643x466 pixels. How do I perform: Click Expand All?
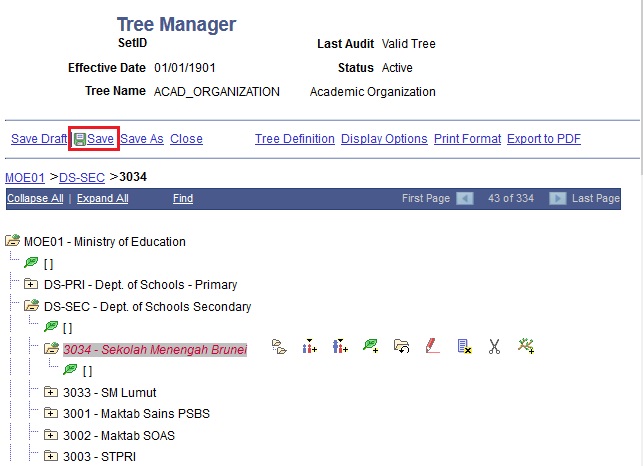pyautogui.click(x=103, y=199)
